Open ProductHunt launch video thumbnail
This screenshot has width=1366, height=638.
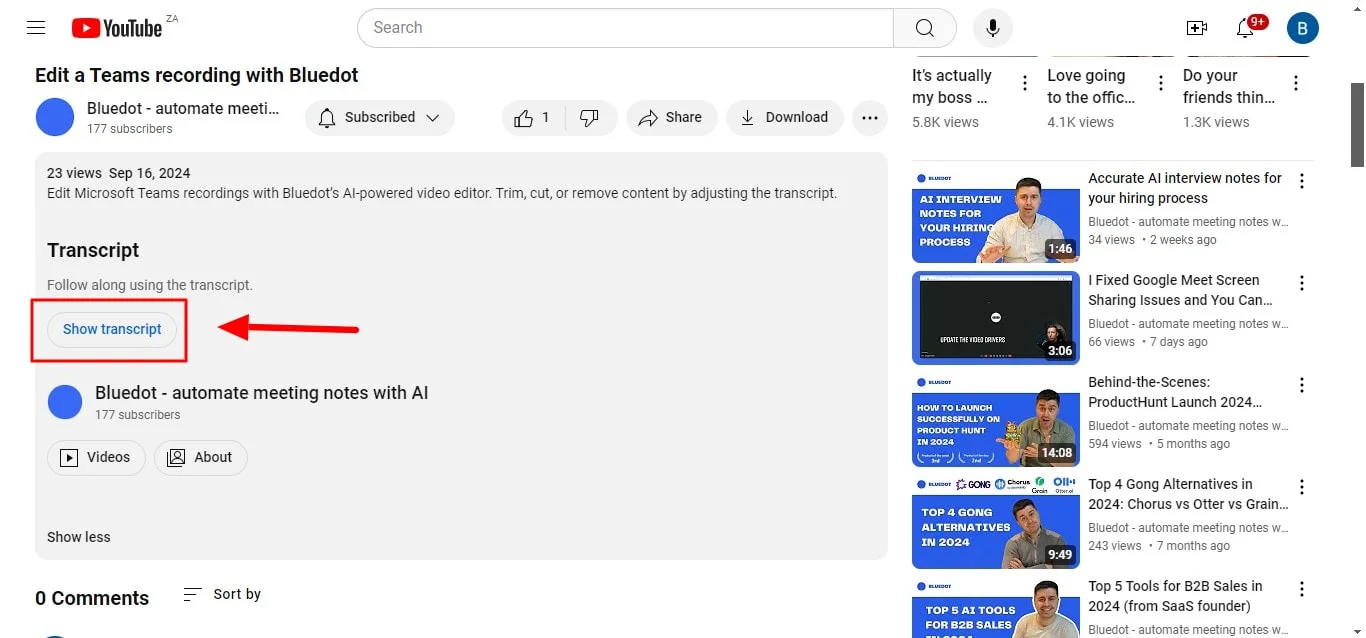point(996,420)
